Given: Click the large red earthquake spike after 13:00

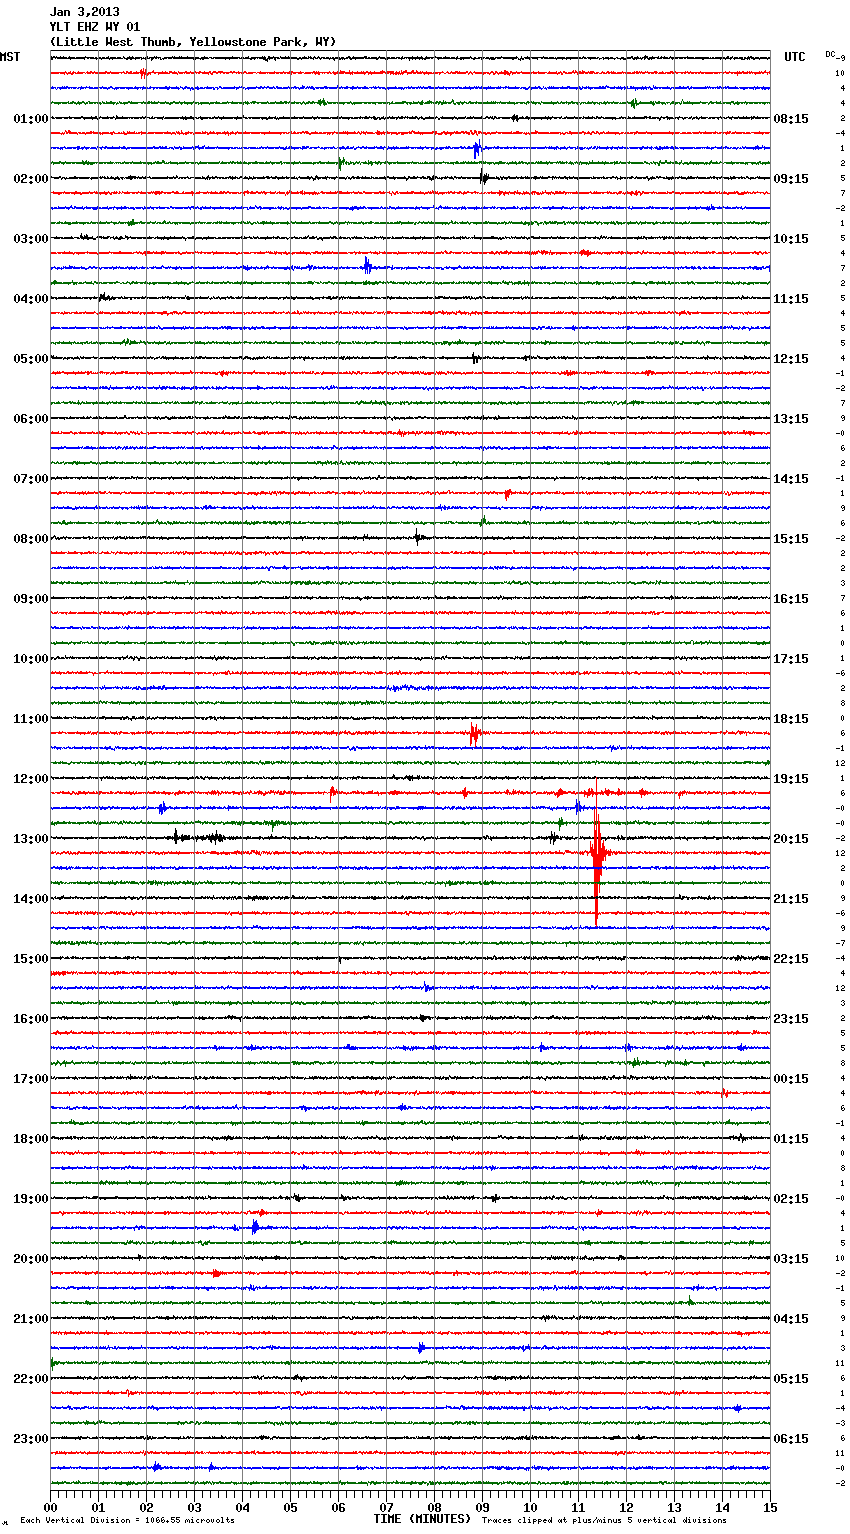Looking at the screenshot, I should point(597,853).
